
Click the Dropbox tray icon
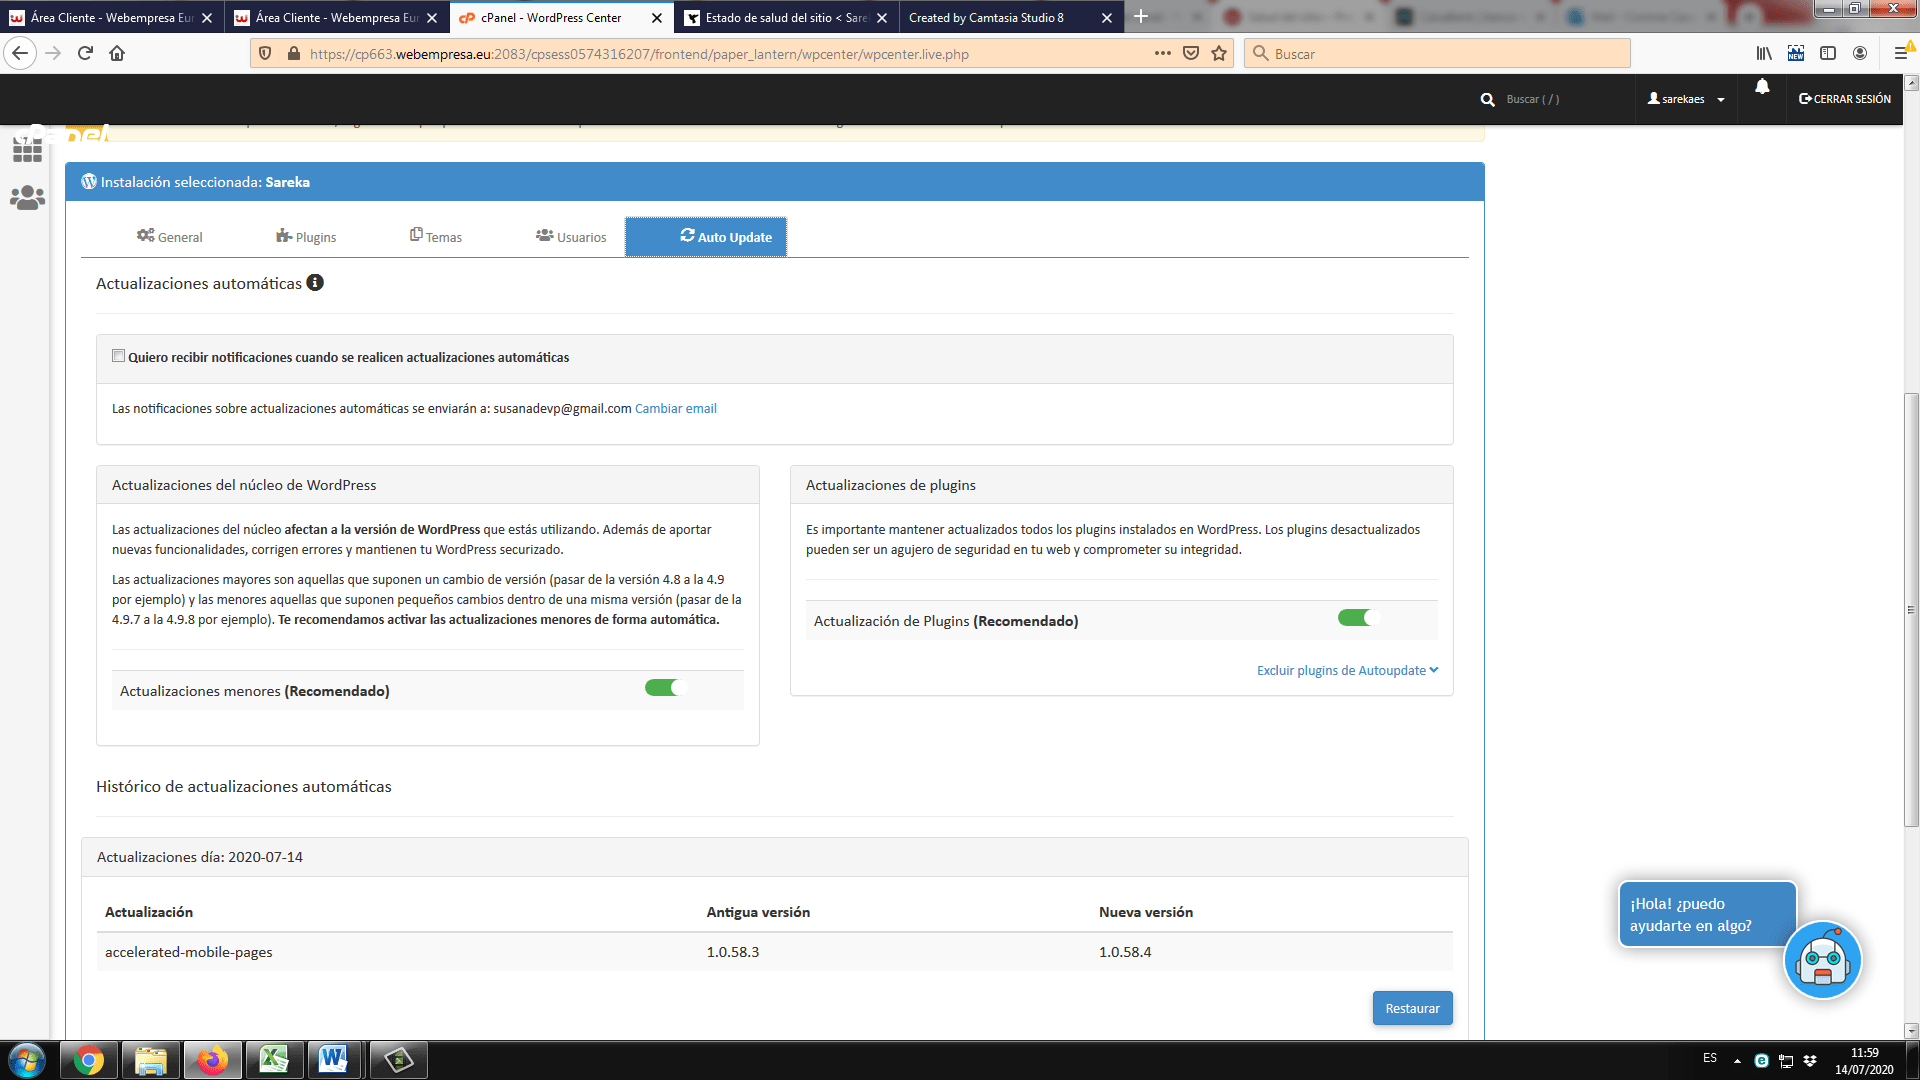point(1810,1060)
